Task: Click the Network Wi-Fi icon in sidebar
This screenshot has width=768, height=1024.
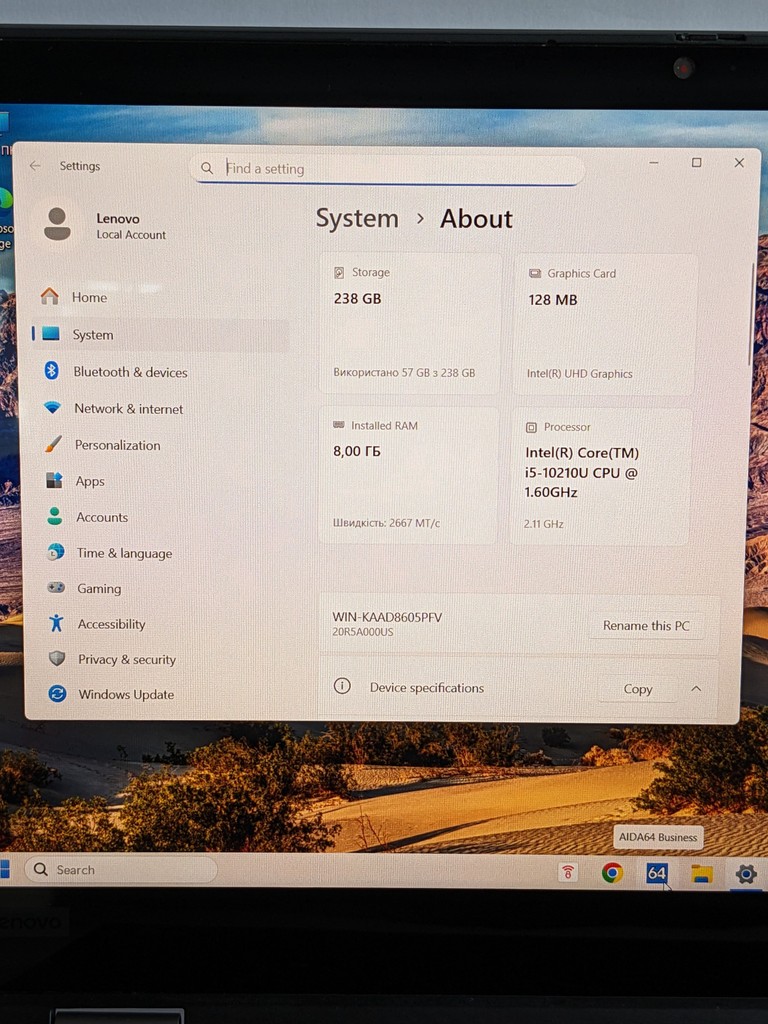Action: [52, 408]
